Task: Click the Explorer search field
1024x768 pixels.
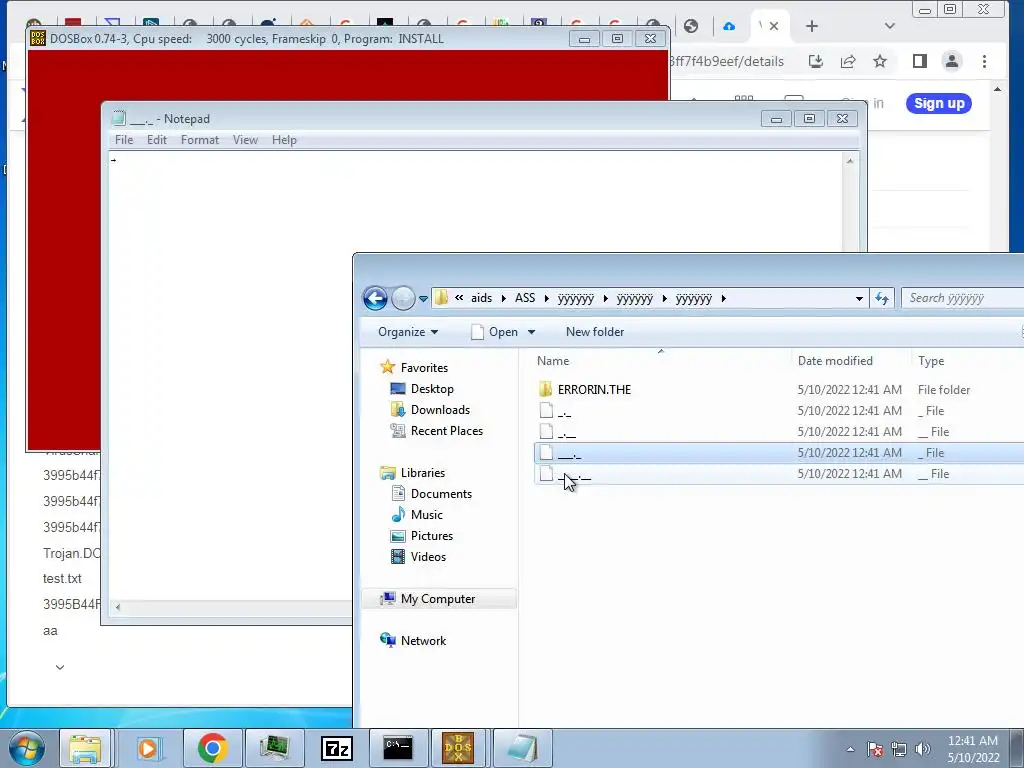Action: (962, 298)
